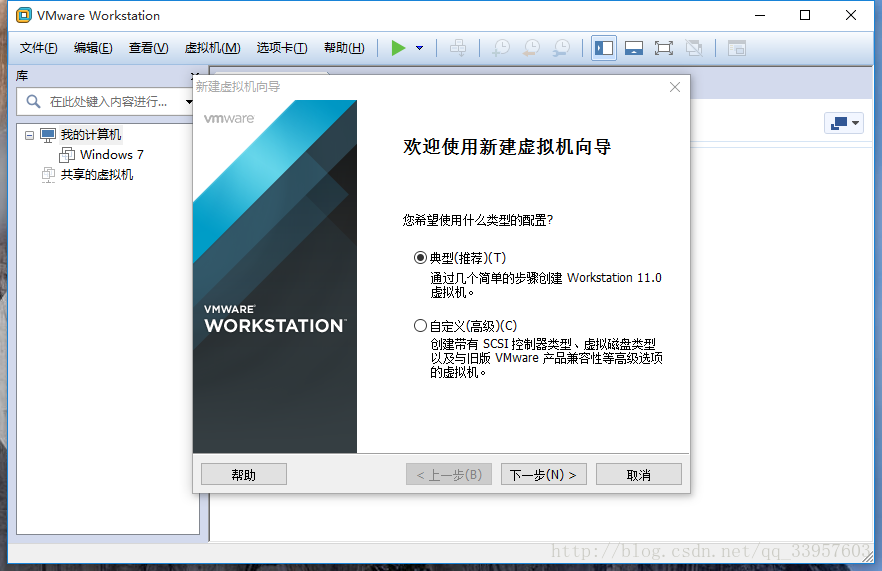Minimize the VMware Workstation window

click(760, 15)
